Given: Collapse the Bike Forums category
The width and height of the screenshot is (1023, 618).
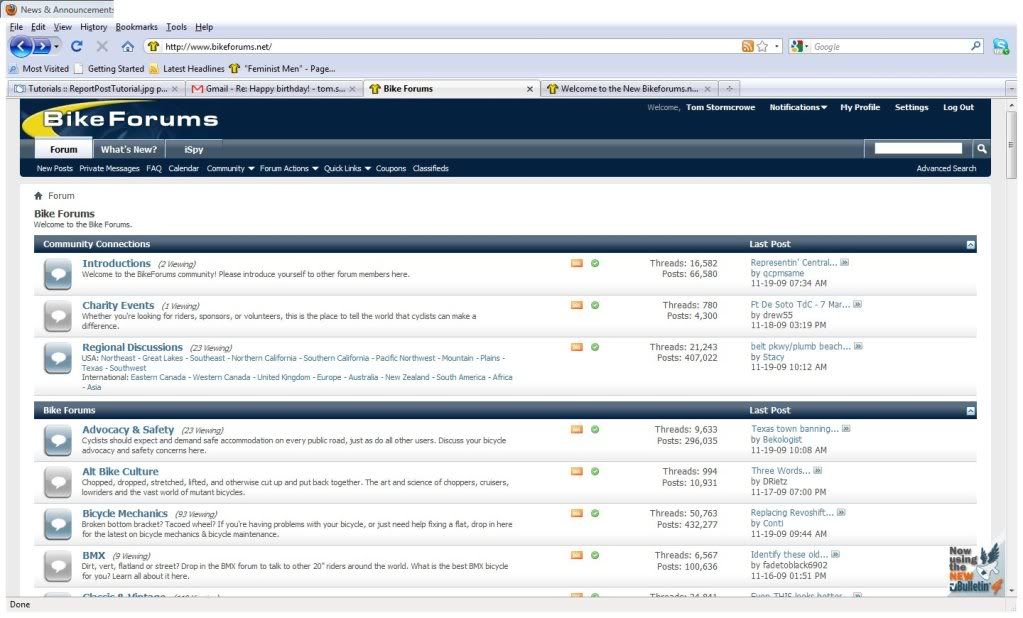Looking at the screenshot, I should tap(971, 411).
